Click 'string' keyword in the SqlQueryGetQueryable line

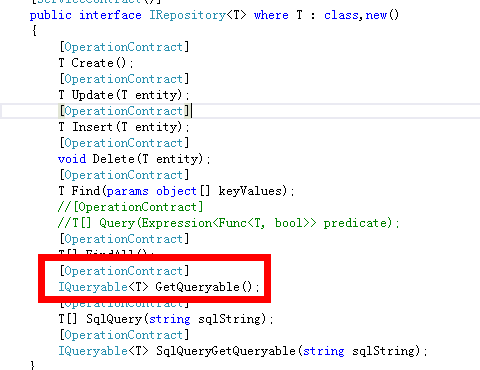click(324, 351)
